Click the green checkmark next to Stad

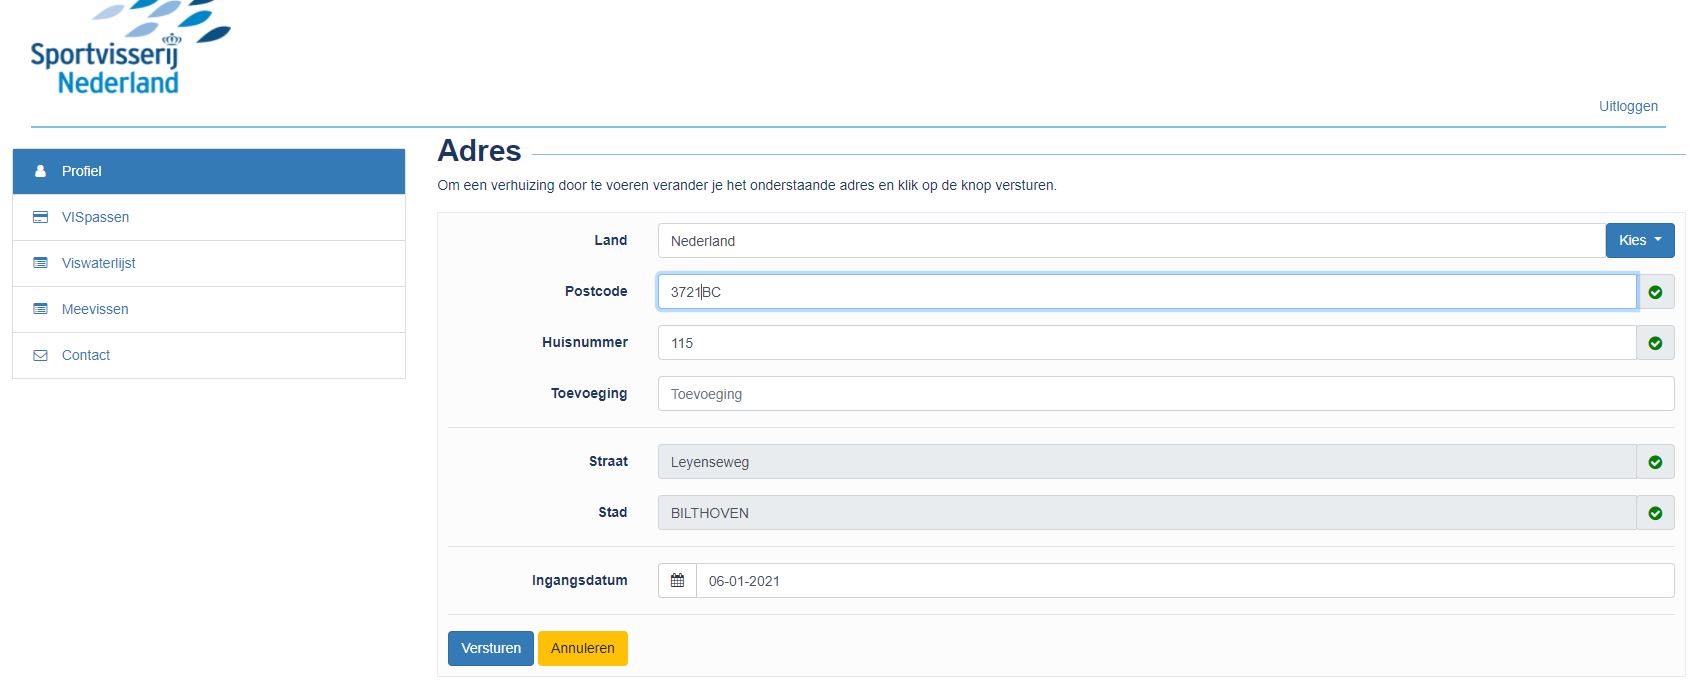[x=1655, y=513]
